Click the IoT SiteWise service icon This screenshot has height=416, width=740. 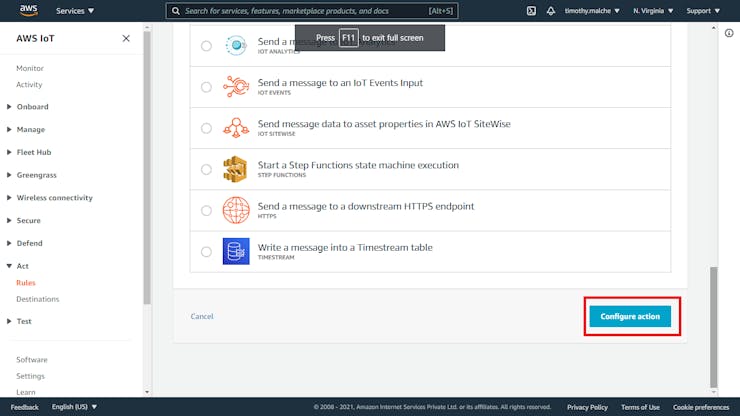coord(236,127)
